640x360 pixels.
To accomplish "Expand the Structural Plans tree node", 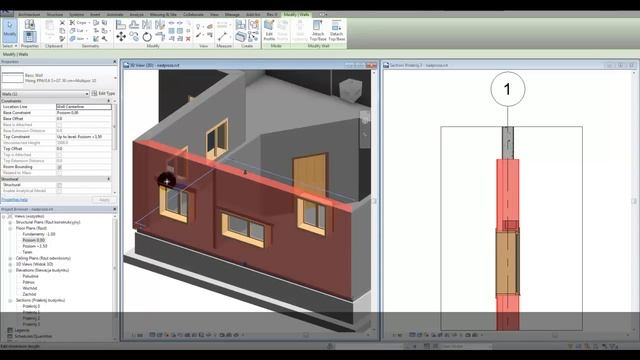I will pyautogui.click(x=10, y=222).
